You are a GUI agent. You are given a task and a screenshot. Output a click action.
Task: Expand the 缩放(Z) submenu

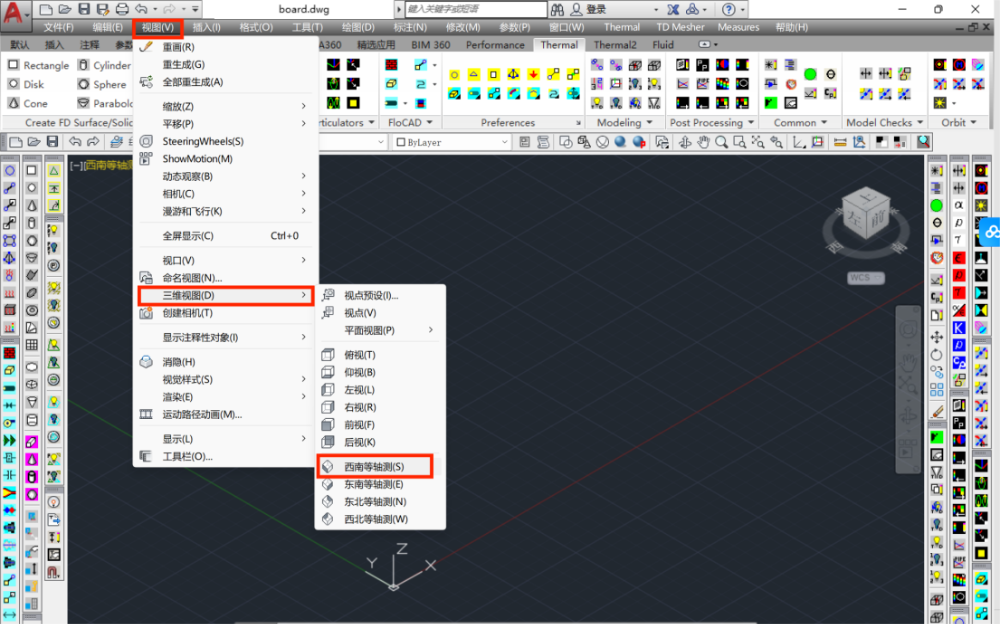[225, 107]
